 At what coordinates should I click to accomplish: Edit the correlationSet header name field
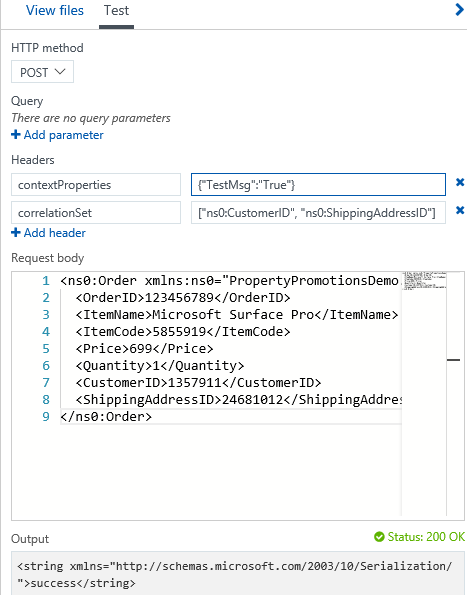(96, 213)
